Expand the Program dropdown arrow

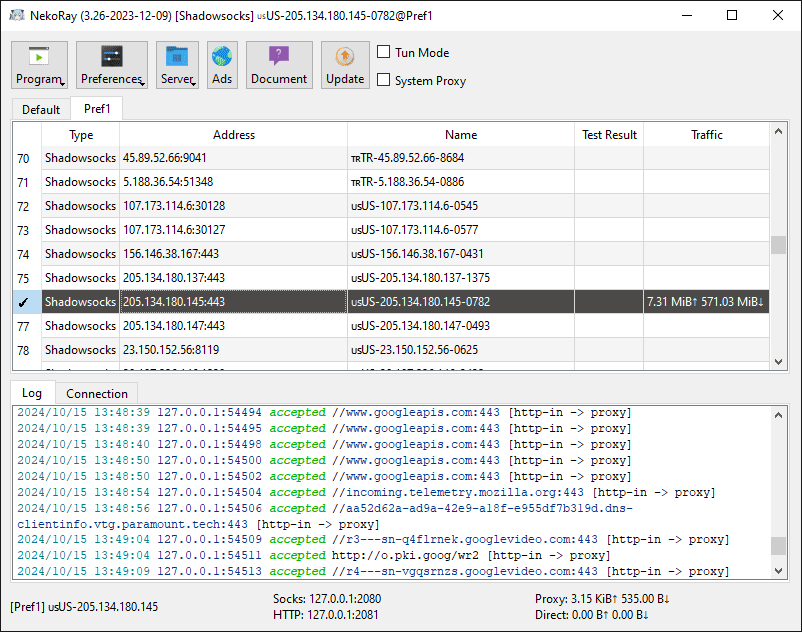62,84
